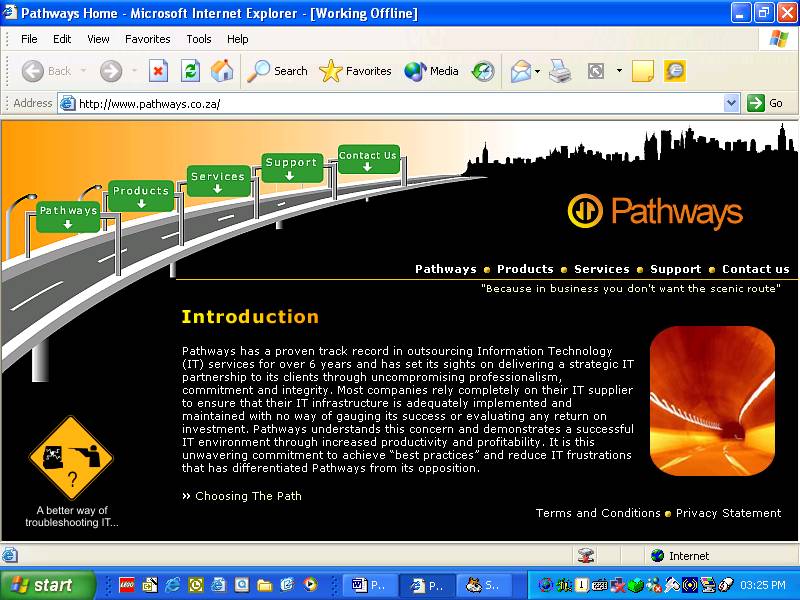This screenshot has height=600, width=800.
Task: Open the Privacy Statement link
Action: 729,513
